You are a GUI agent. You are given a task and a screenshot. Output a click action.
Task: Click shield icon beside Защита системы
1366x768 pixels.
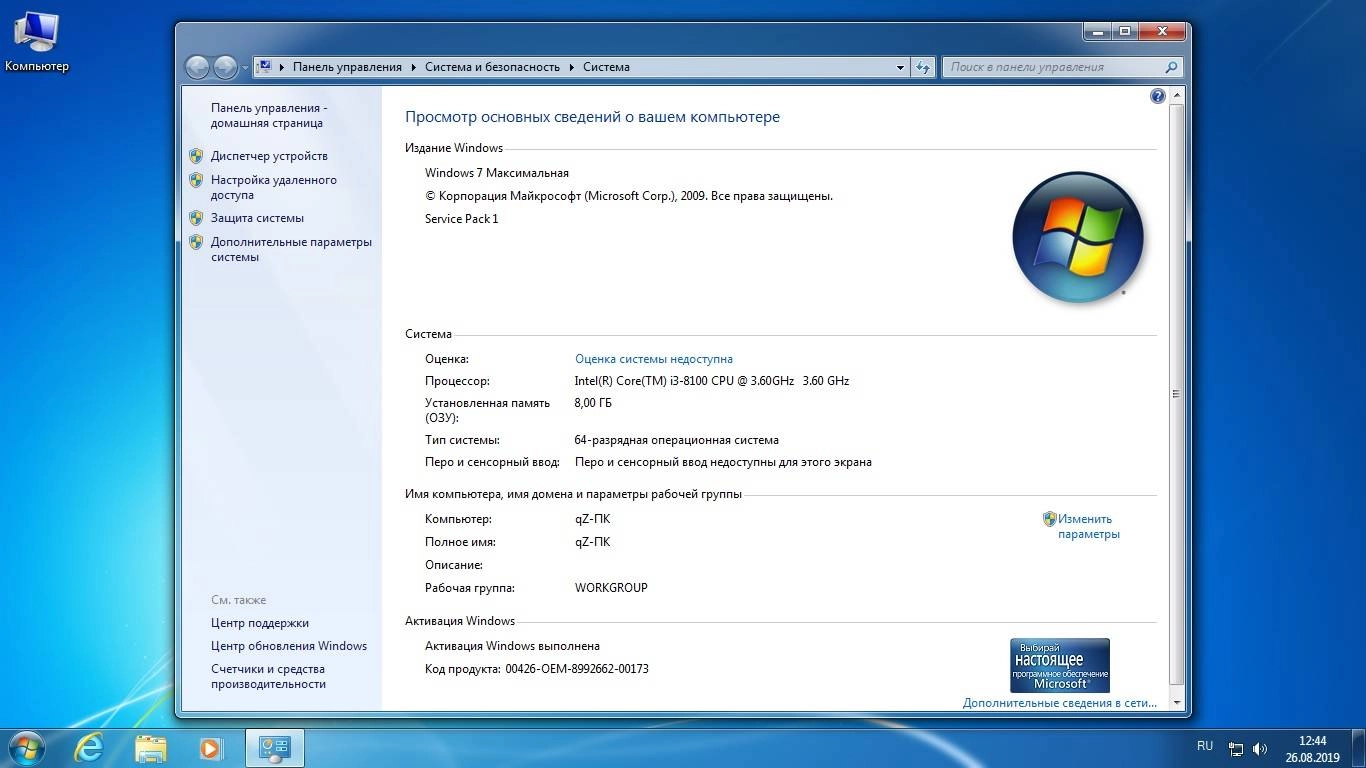pyautogui.click(x=196, y=218)
